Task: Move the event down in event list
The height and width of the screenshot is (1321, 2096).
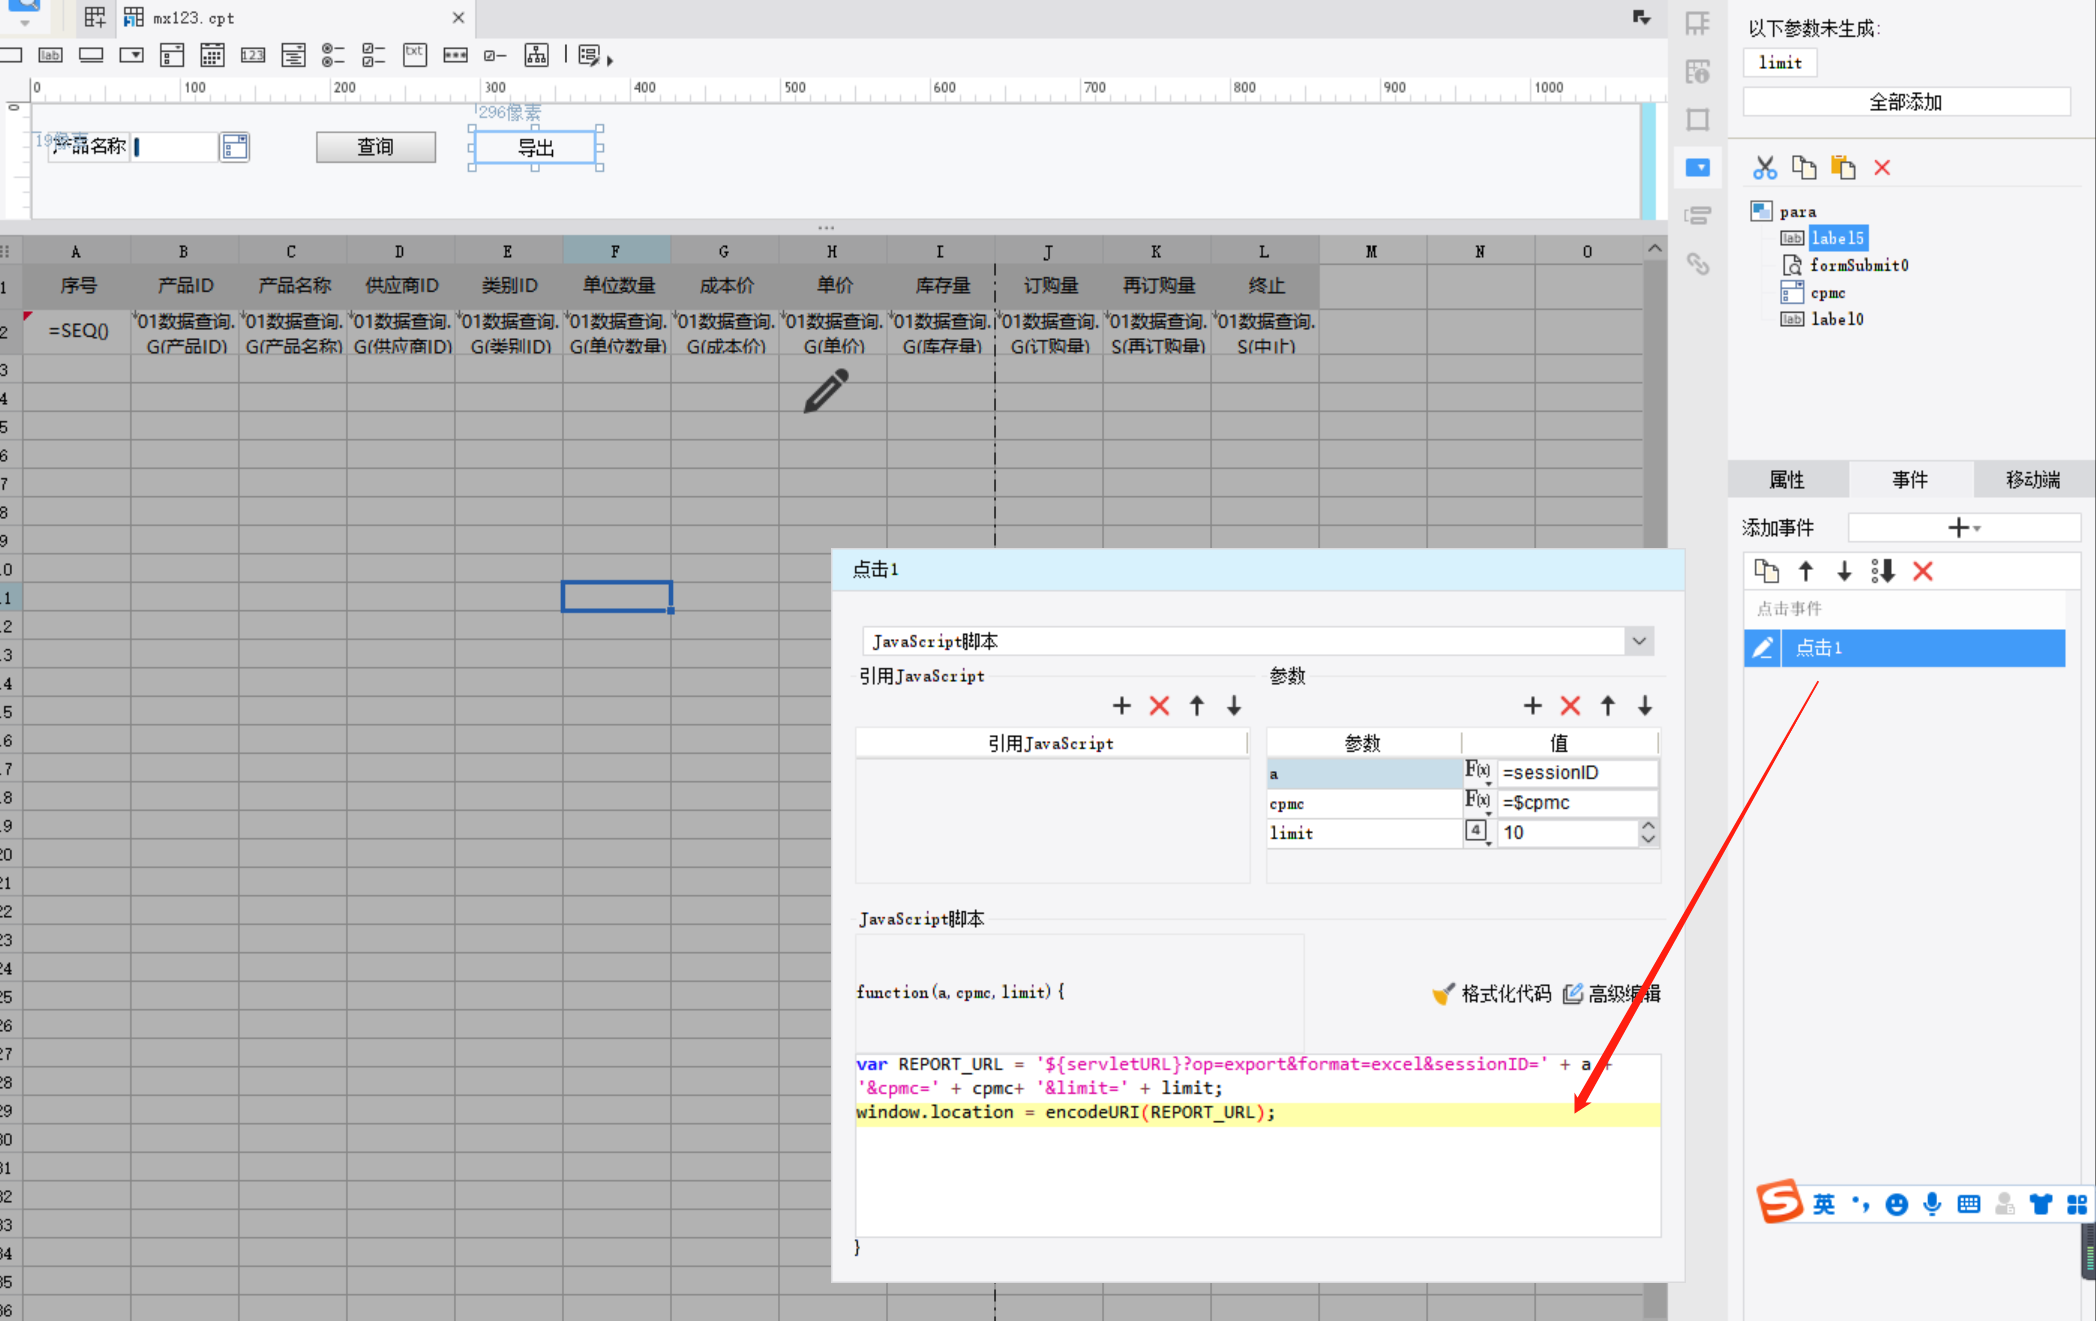Action: click(1845, 571)
